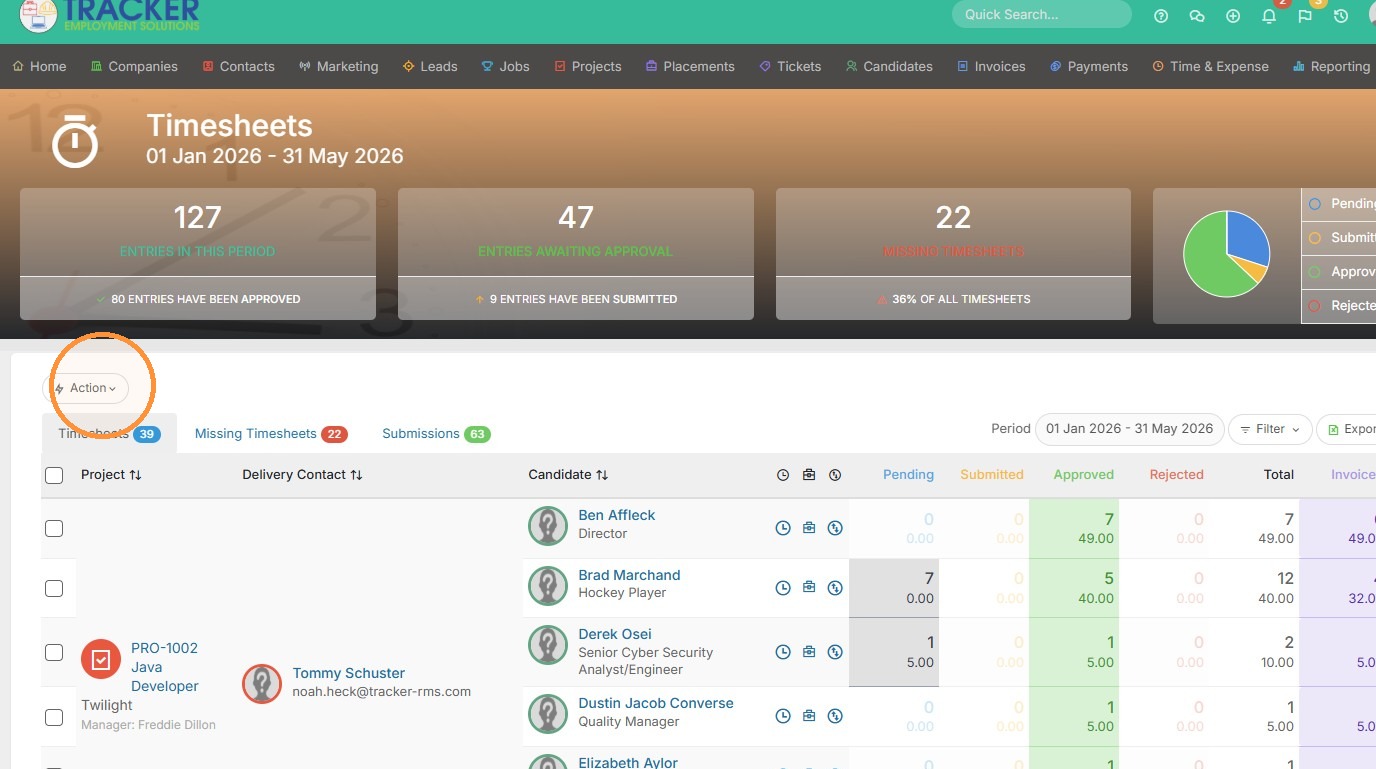Open the Derek Osei candidate link

click(615, 634)
